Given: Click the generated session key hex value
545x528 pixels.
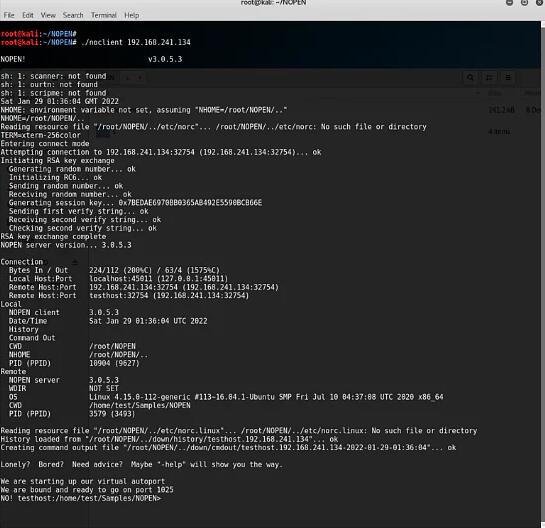Looking at the screenshot, I should click(190, 203).
